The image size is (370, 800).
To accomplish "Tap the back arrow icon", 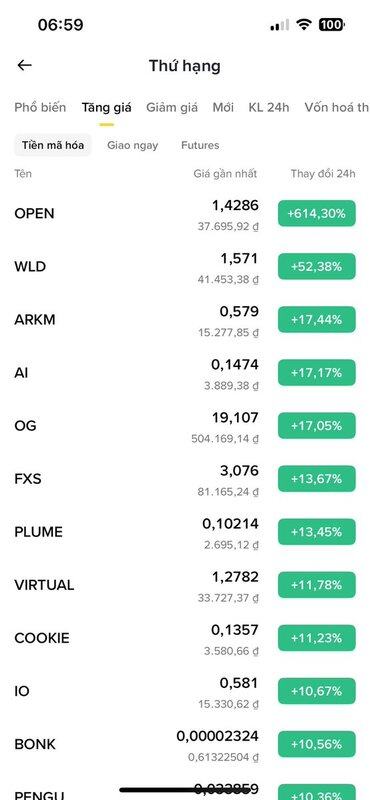I will click(24, 65).
